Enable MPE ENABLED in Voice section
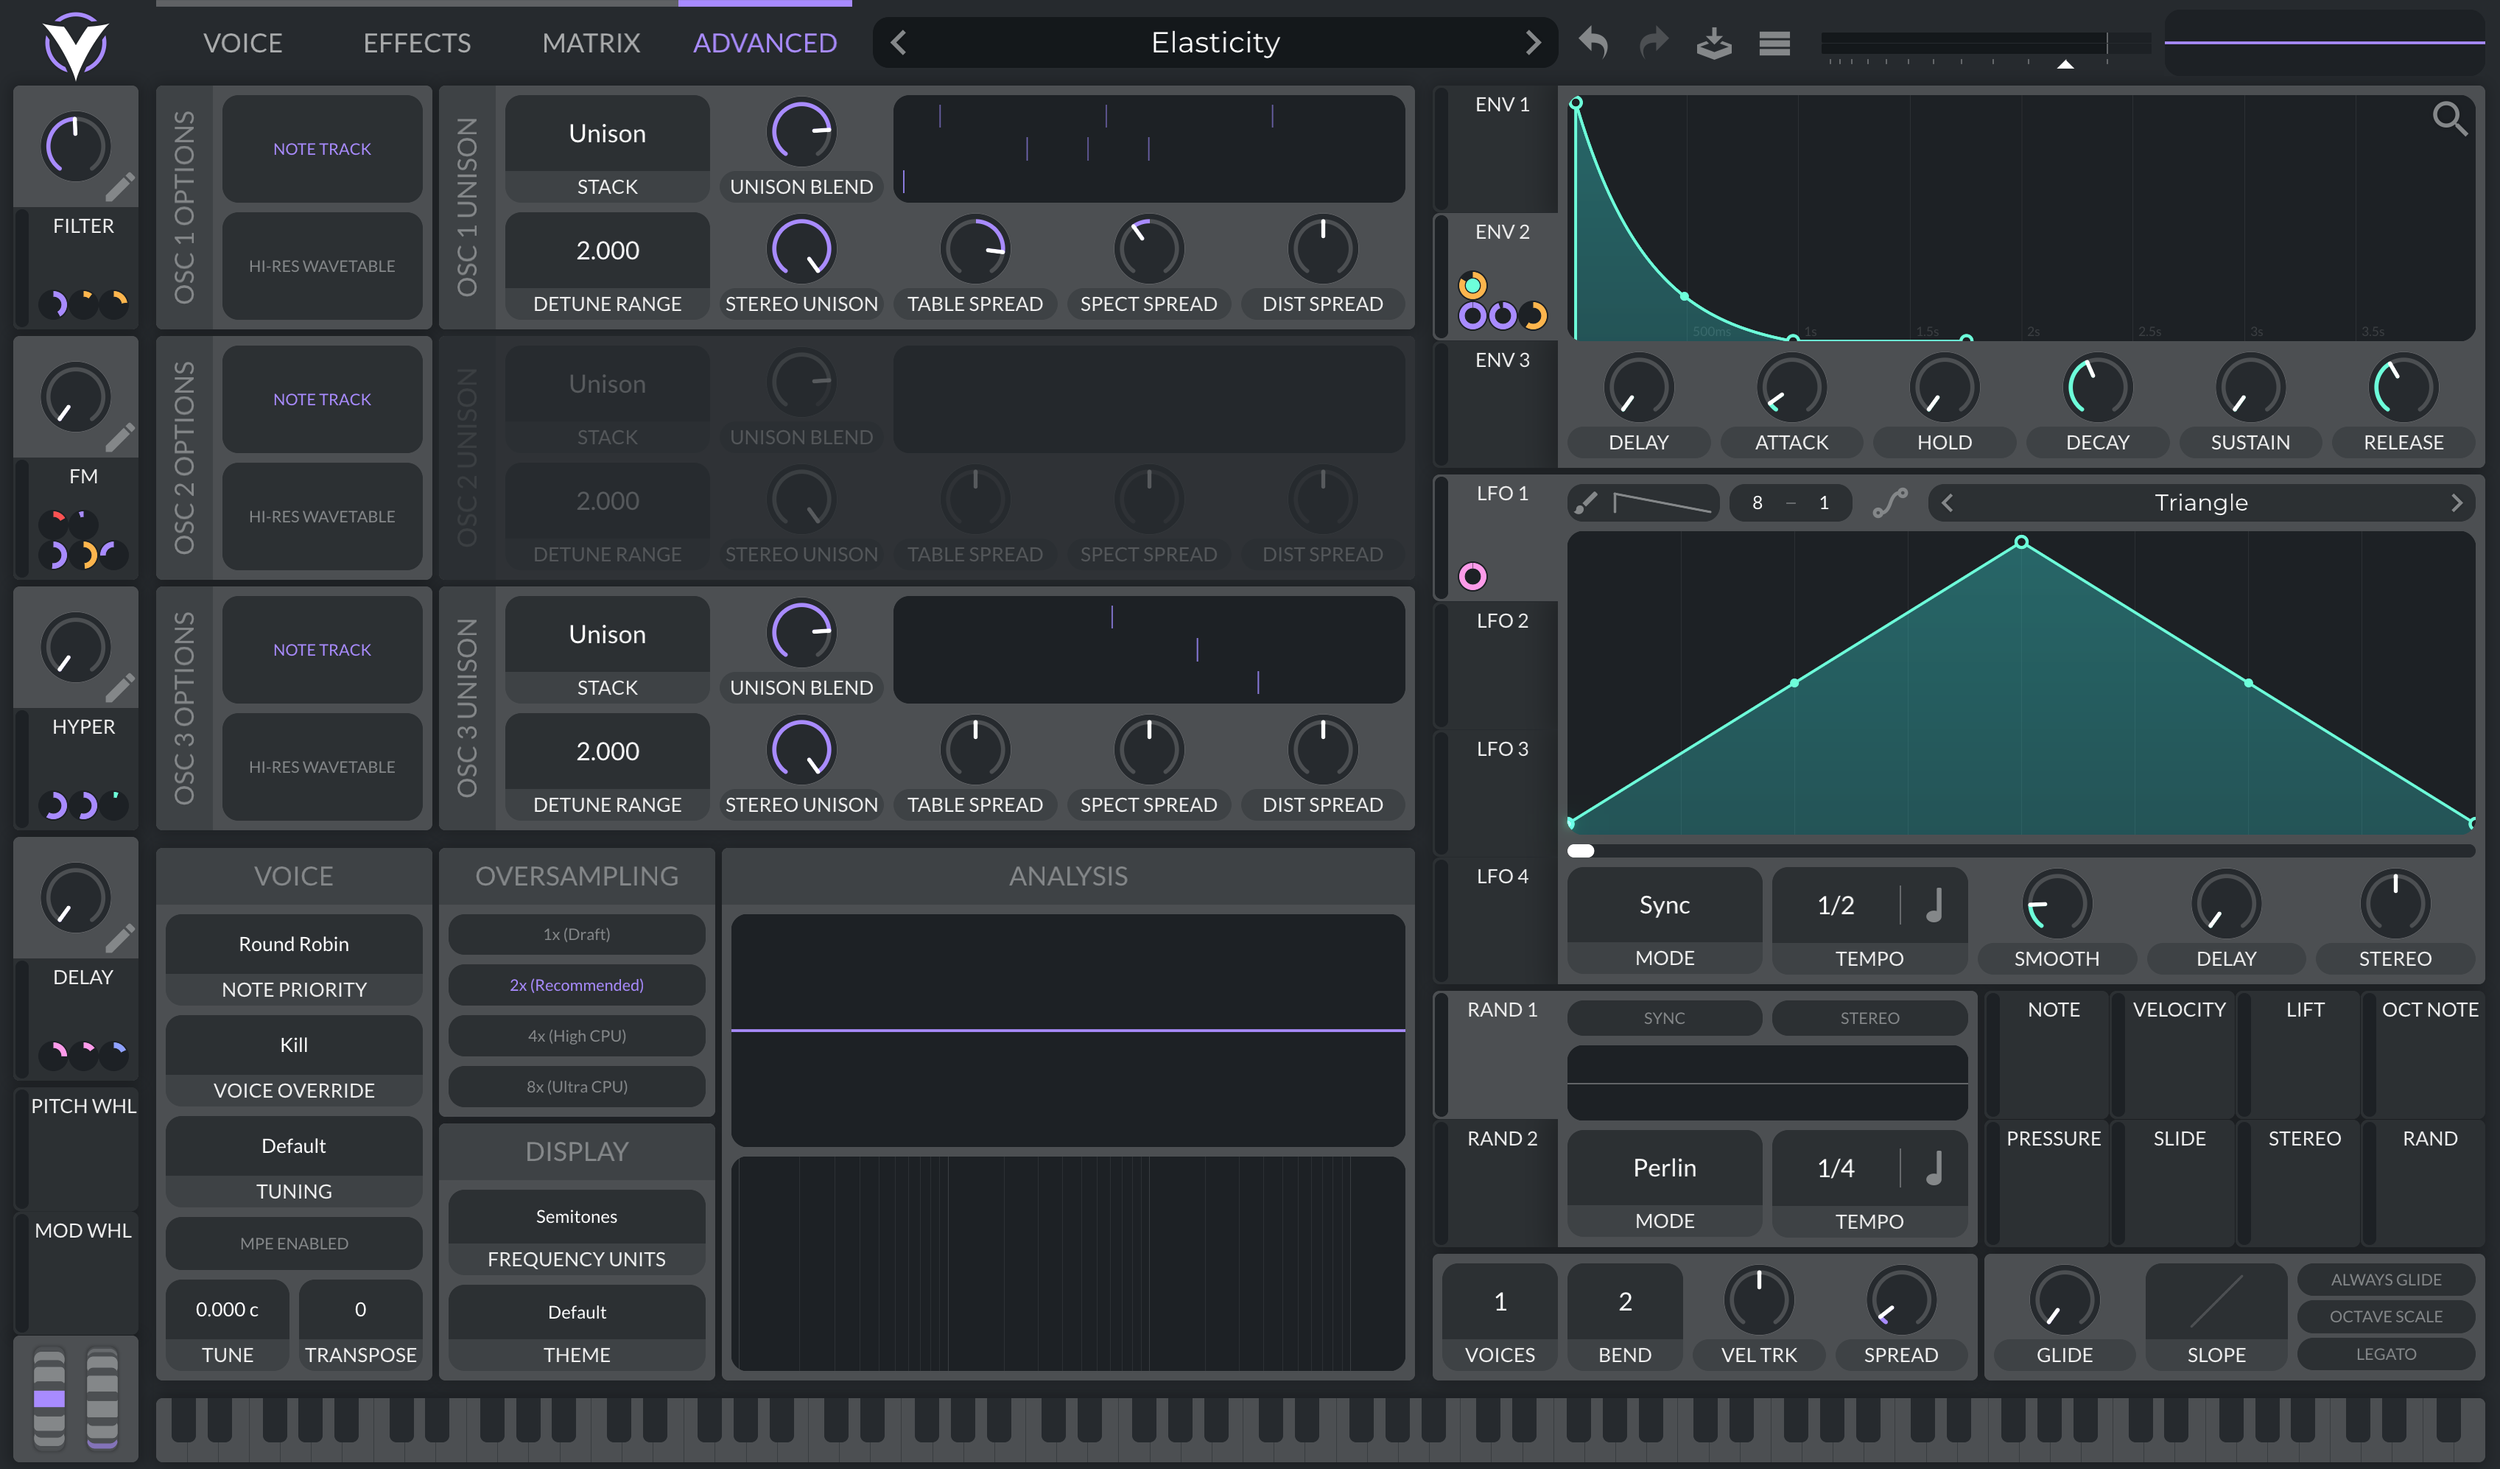Image resolution: width=2500 pixels, height=1469 pixels. (294, 1243)
